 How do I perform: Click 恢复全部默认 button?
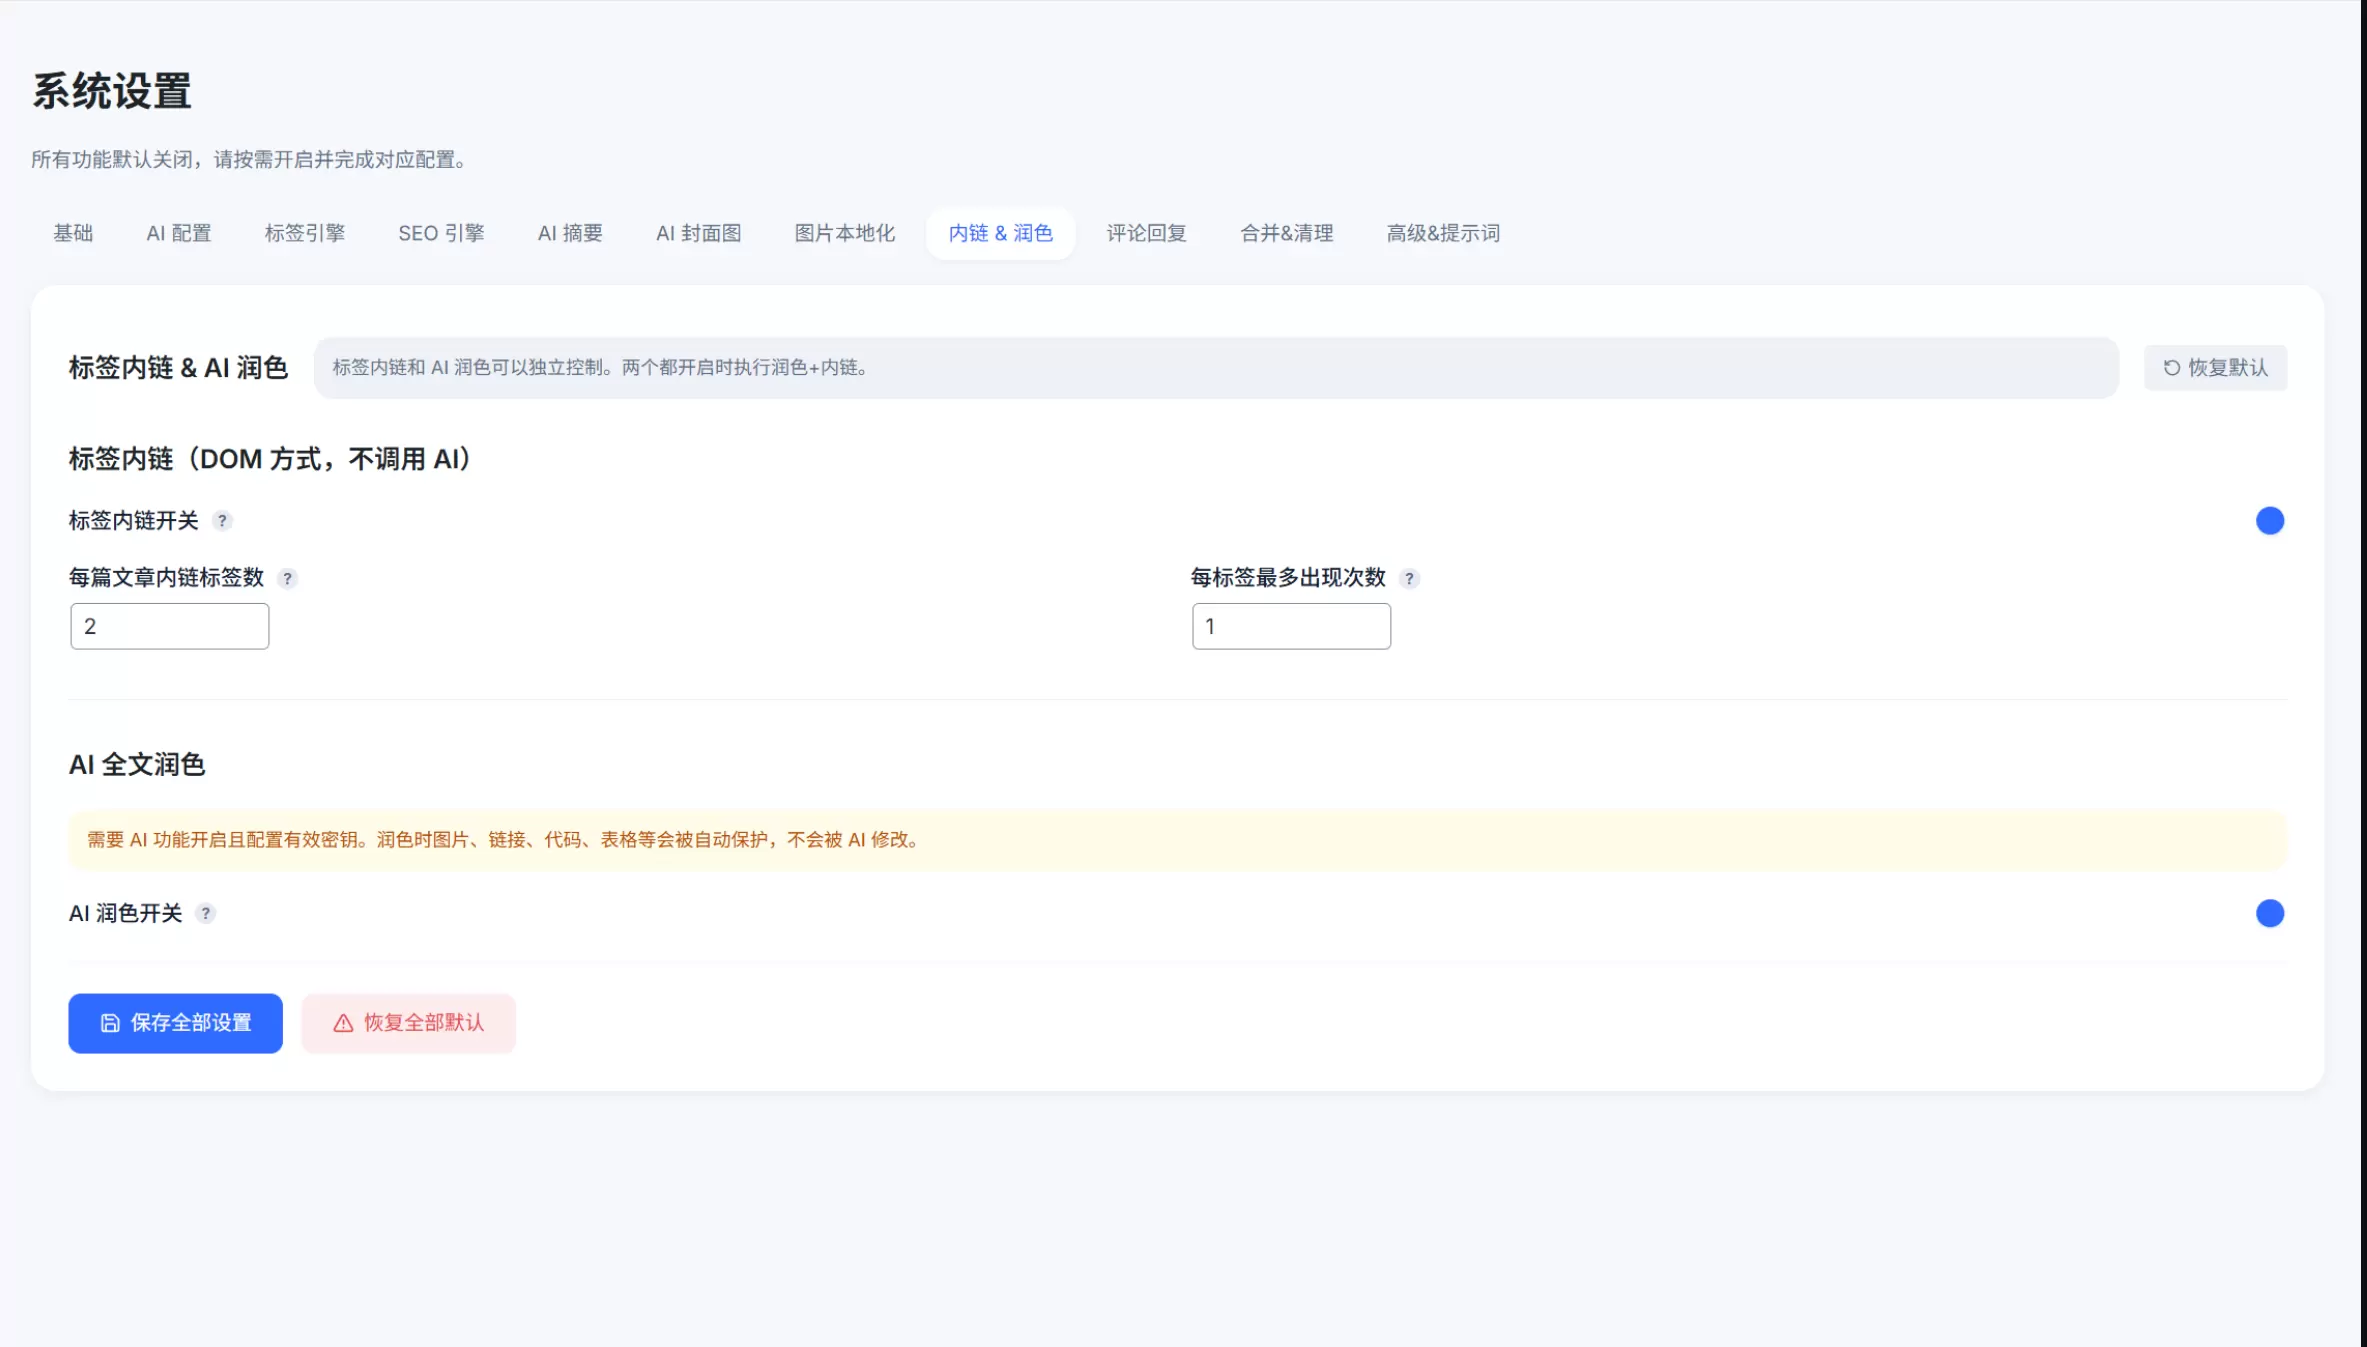(x=408, y=1023)
